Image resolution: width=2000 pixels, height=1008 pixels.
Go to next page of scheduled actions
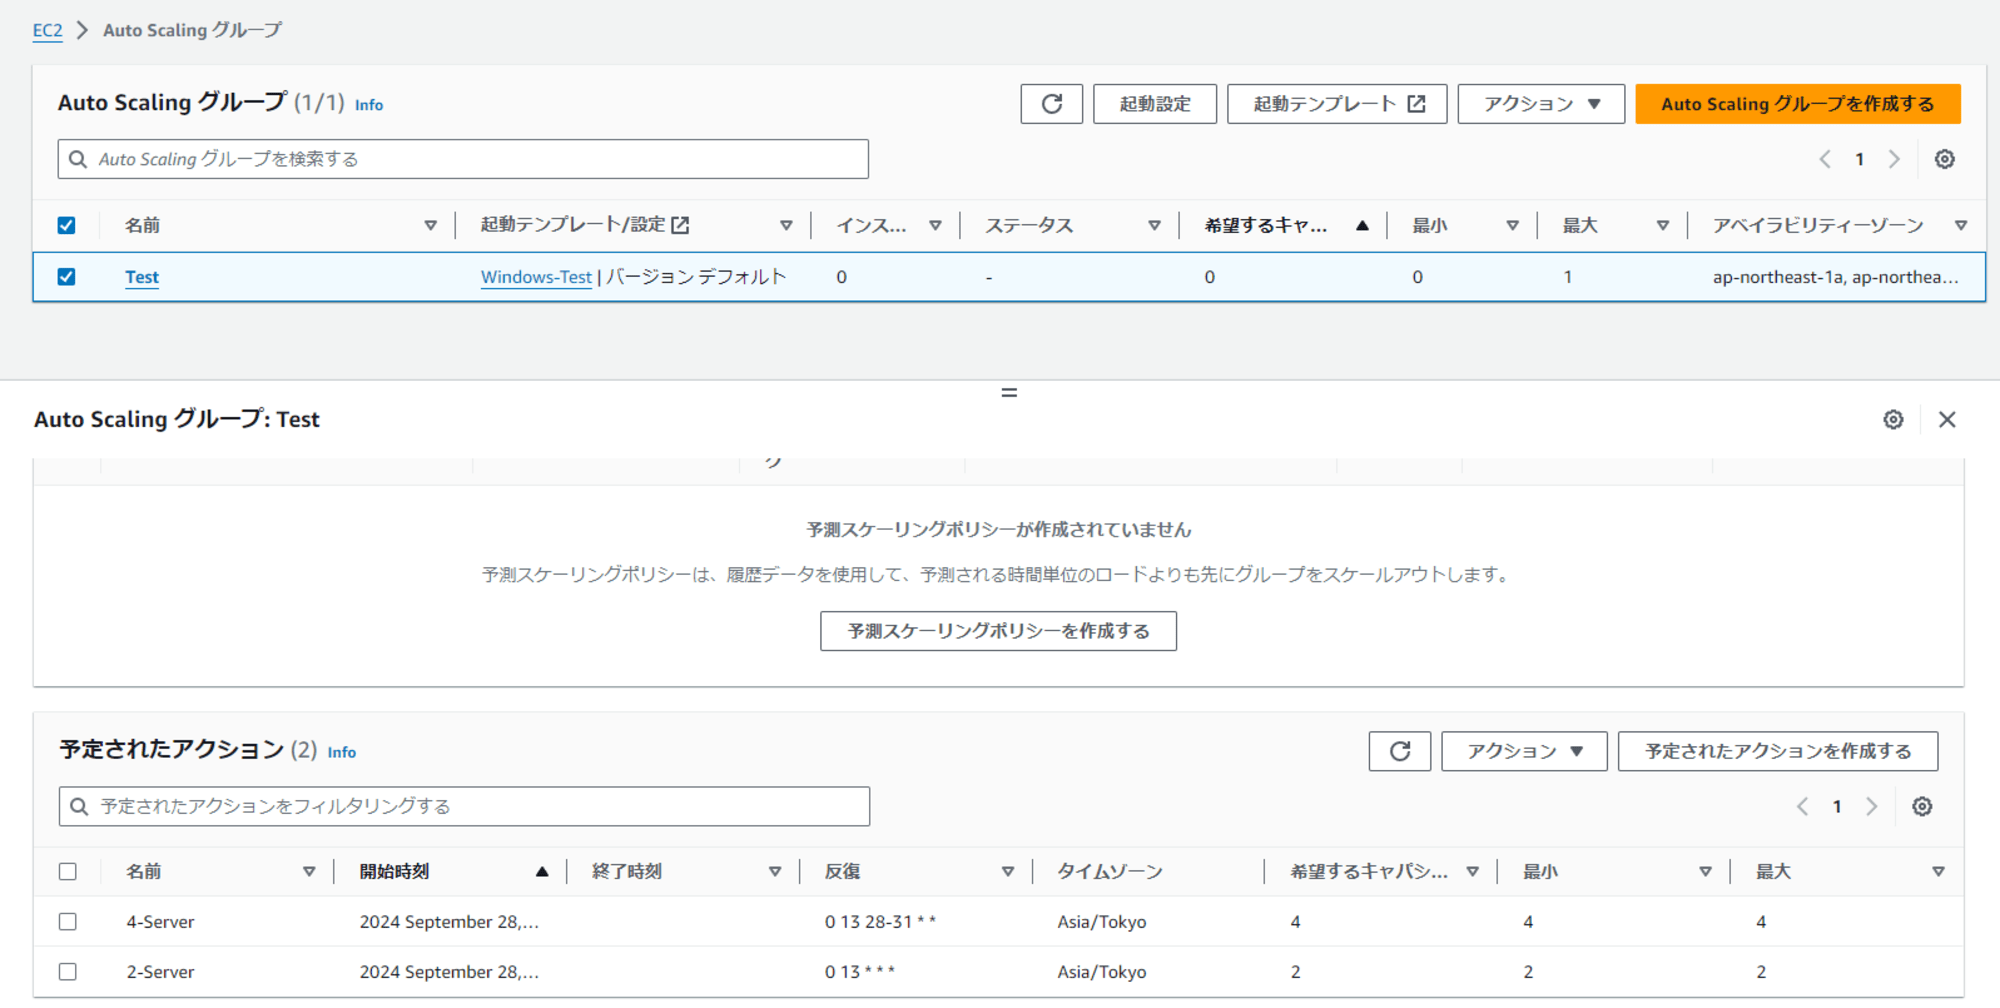1872,806
